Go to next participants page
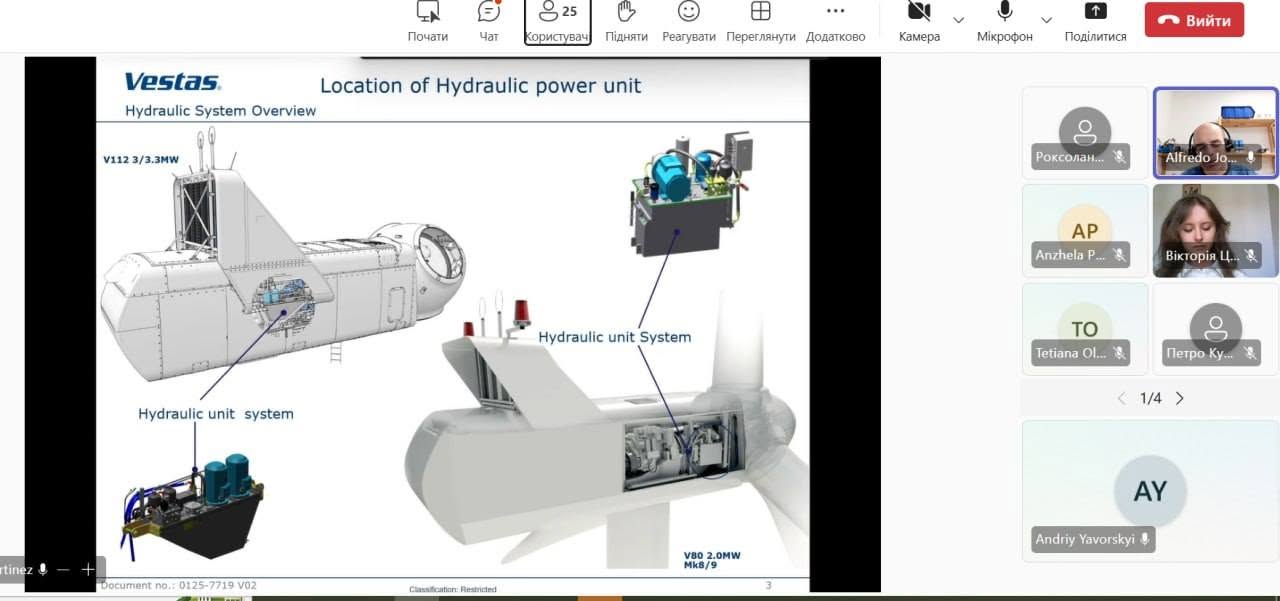Screen dimensions: 1280x601 click(1180, 398)
